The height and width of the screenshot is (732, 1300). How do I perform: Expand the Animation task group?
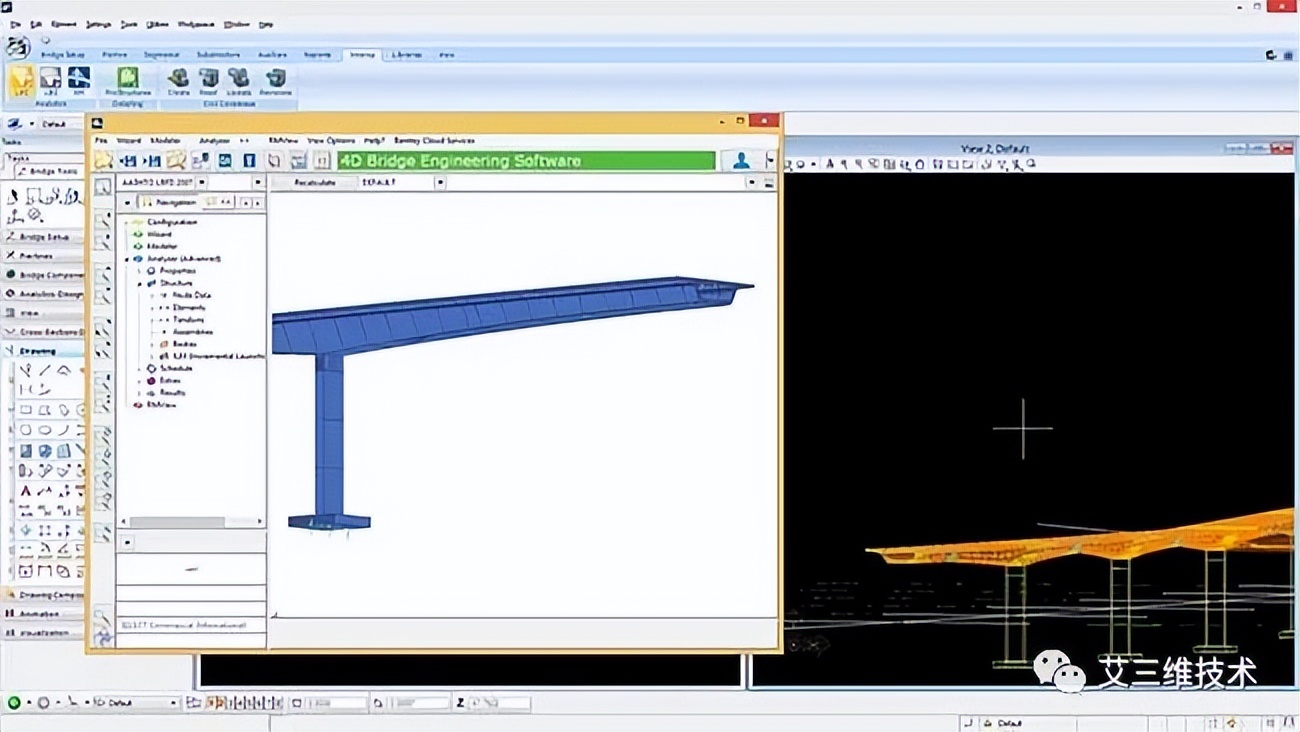click(x=40, y=613)
